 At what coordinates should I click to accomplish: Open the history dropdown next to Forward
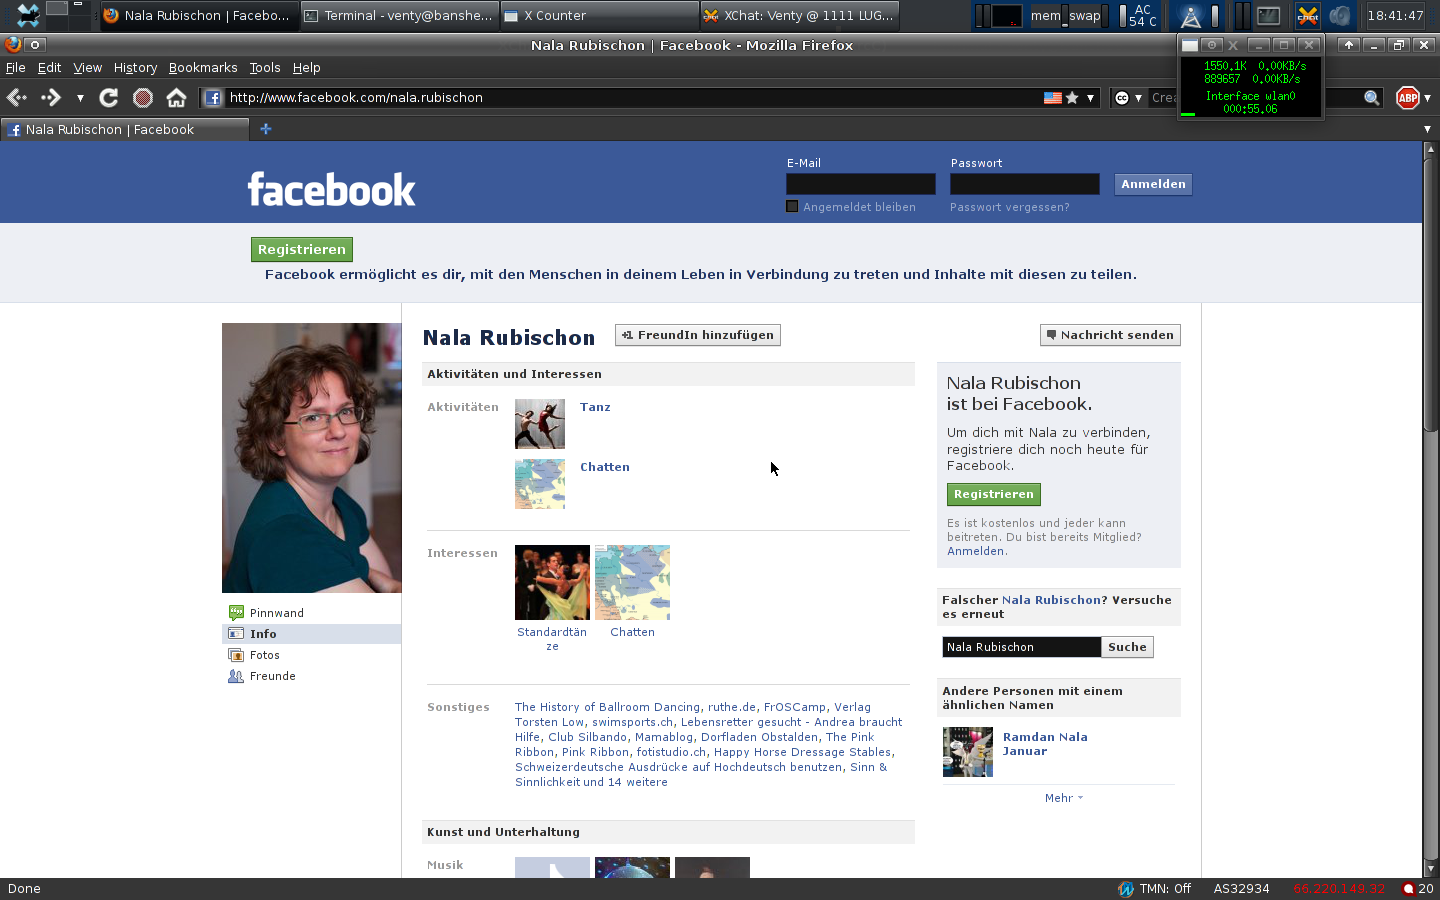pos(80,98)
